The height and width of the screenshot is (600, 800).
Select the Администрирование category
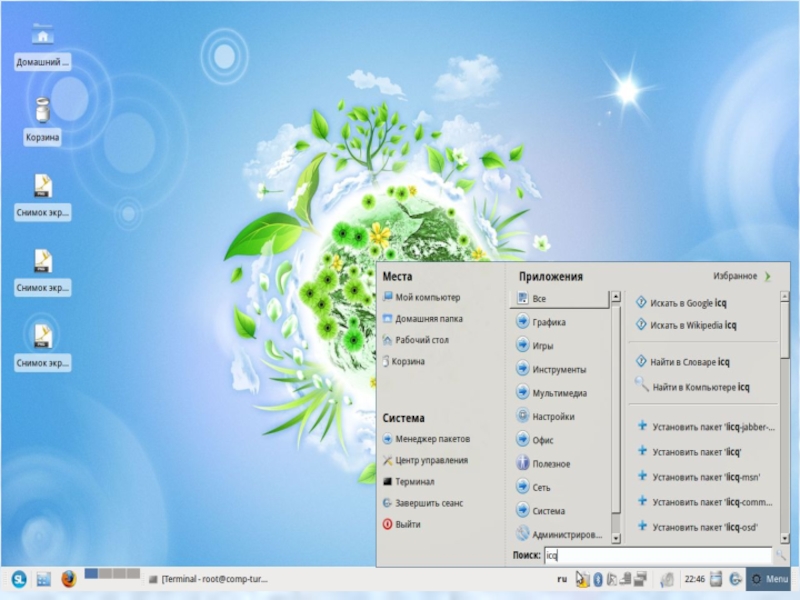tap(559, 534)
